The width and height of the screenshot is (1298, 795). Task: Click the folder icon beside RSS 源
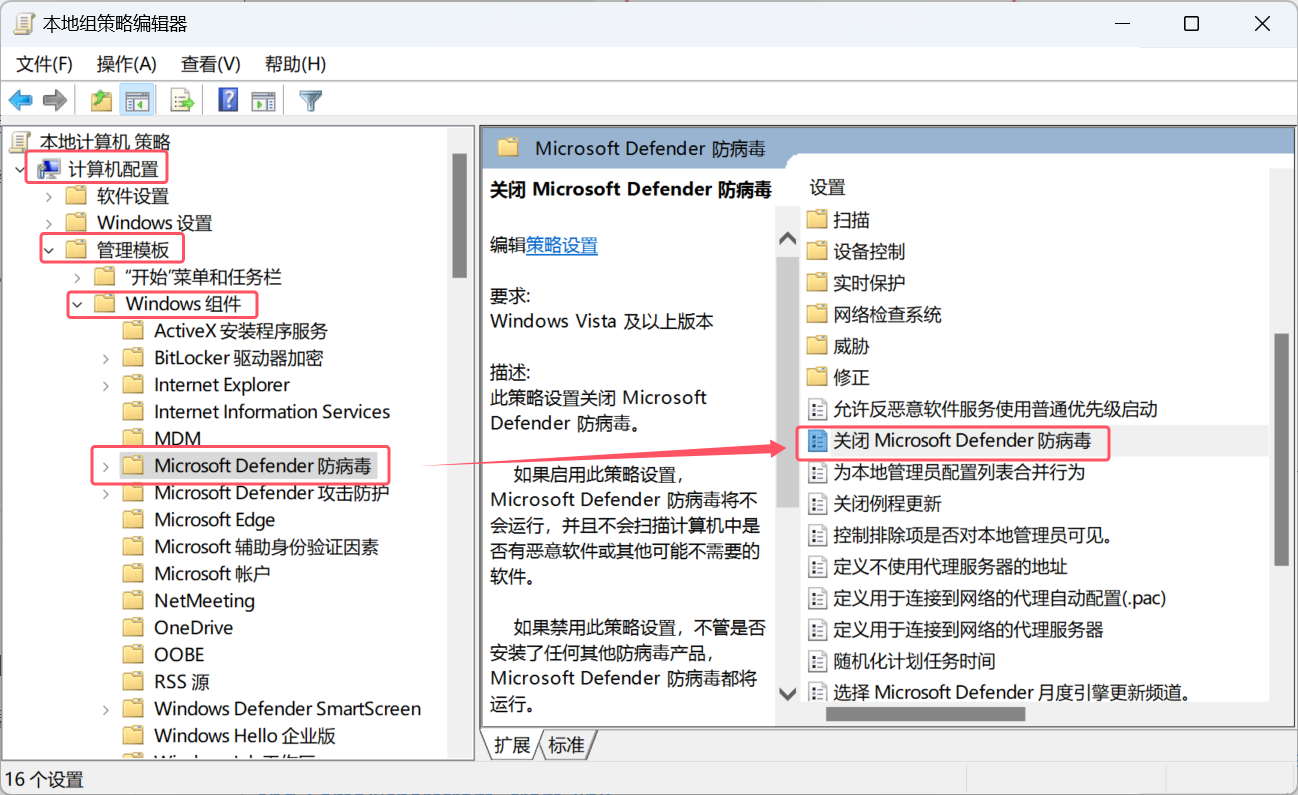point(134,682)
